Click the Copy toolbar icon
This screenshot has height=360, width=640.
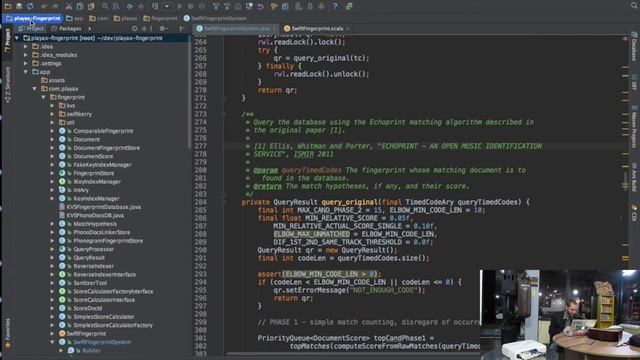(80, 6)
